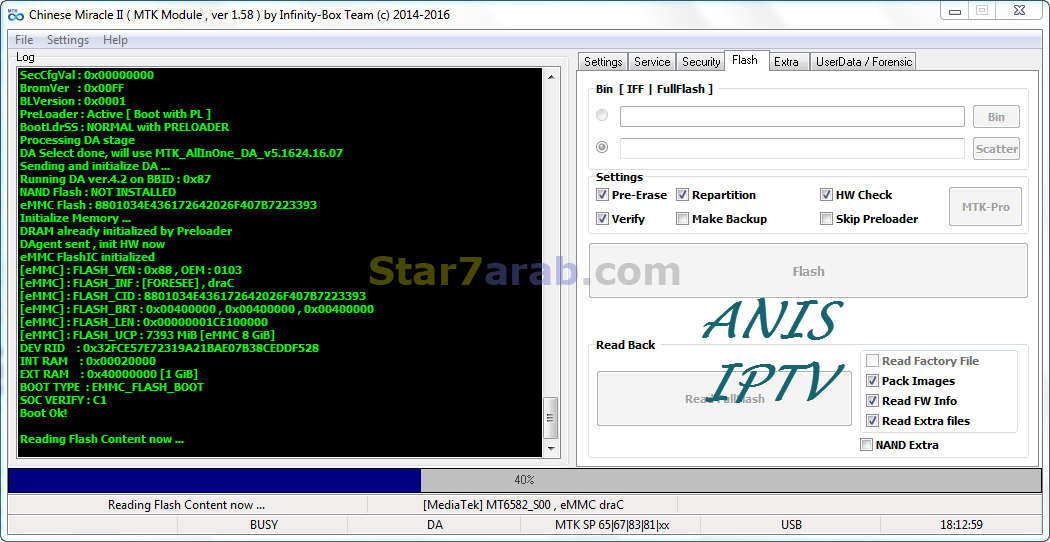The height and width of the screenshot is (542, 1050).
Task: Switch to the Service tab
Action: point(652,62)
